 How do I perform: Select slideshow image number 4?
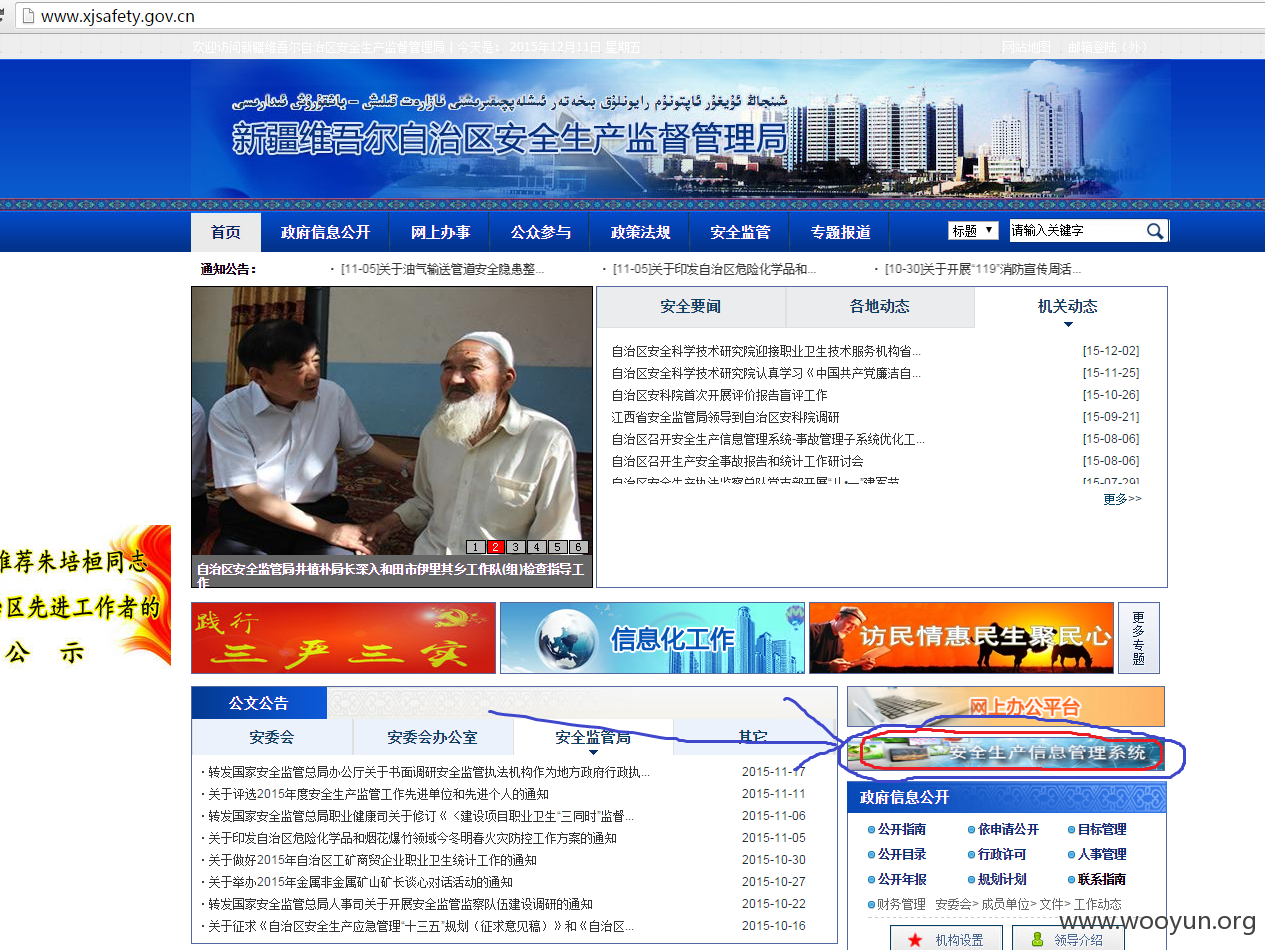point(536,547)
